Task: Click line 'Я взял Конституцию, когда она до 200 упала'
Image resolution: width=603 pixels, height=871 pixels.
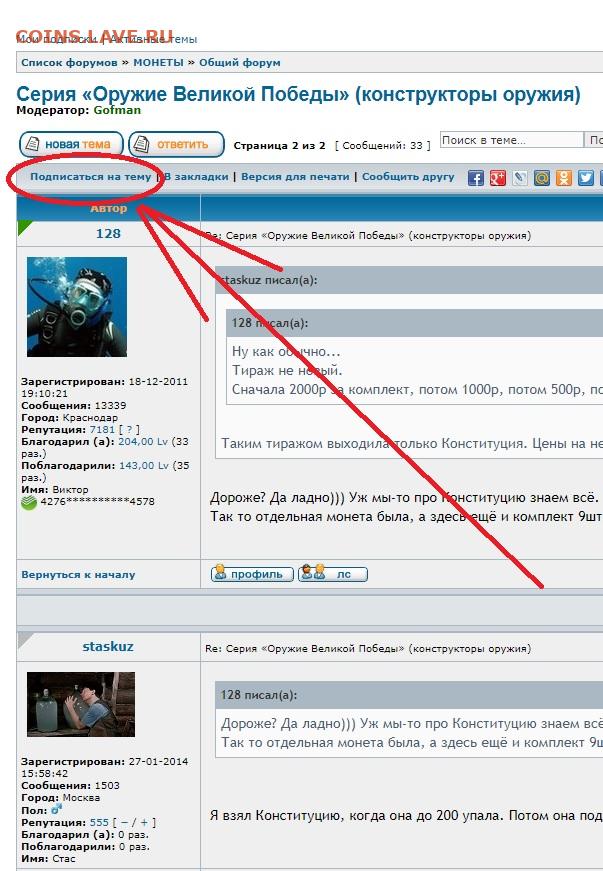Action: [356, 815]
